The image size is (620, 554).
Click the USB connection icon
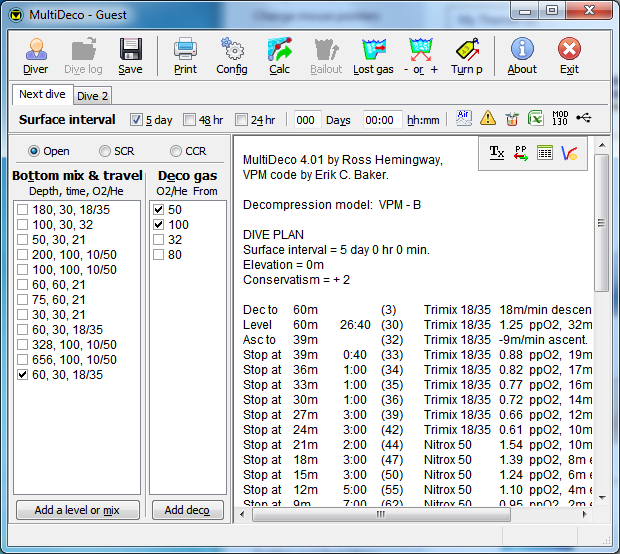click(584, 118)
